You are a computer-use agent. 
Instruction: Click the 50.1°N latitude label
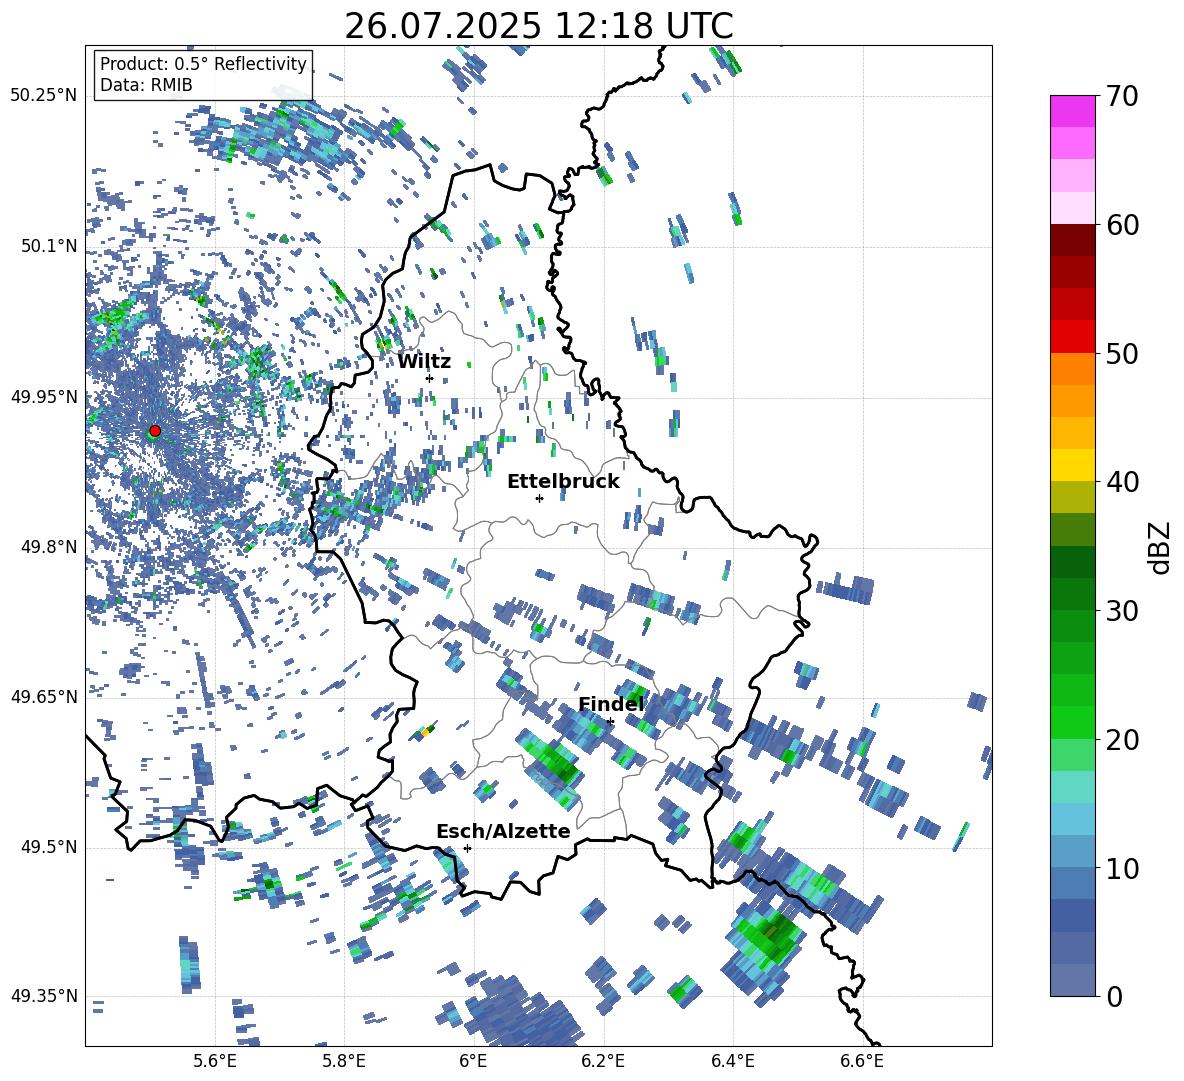click(x=50, y=246)
